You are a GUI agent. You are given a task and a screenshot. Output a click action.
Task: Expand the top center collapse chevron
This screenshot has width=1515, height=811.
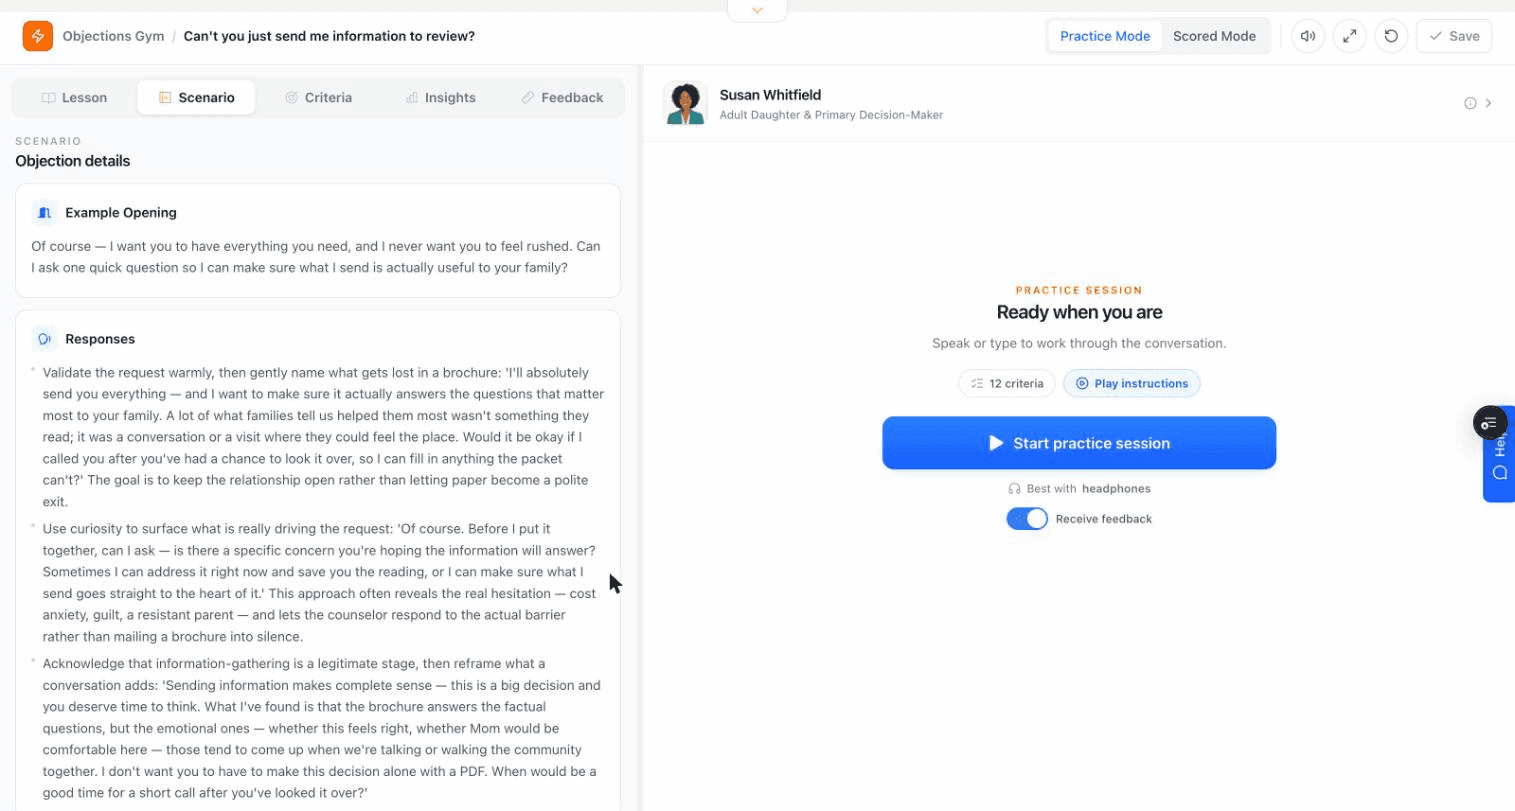[x=757, y=10]
